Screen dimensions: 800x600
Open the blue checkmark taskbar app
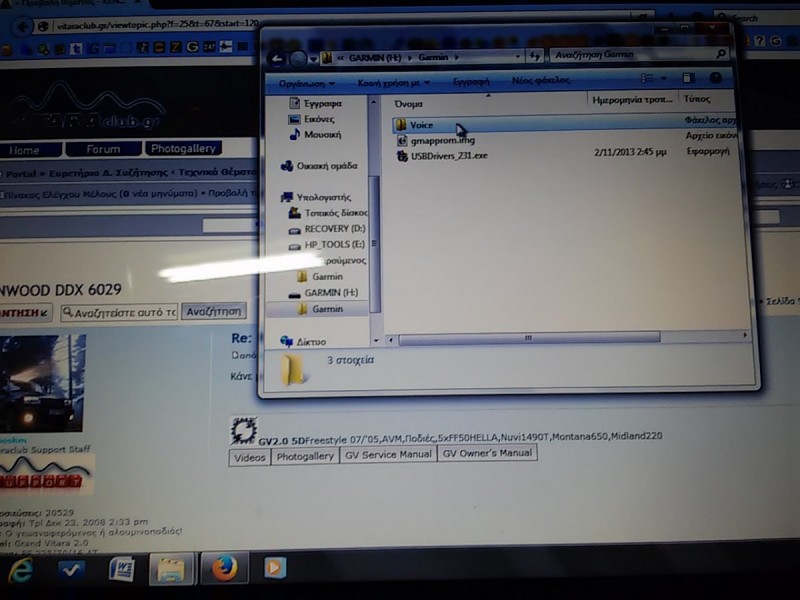pyautogui.click(x=71, y=570)
